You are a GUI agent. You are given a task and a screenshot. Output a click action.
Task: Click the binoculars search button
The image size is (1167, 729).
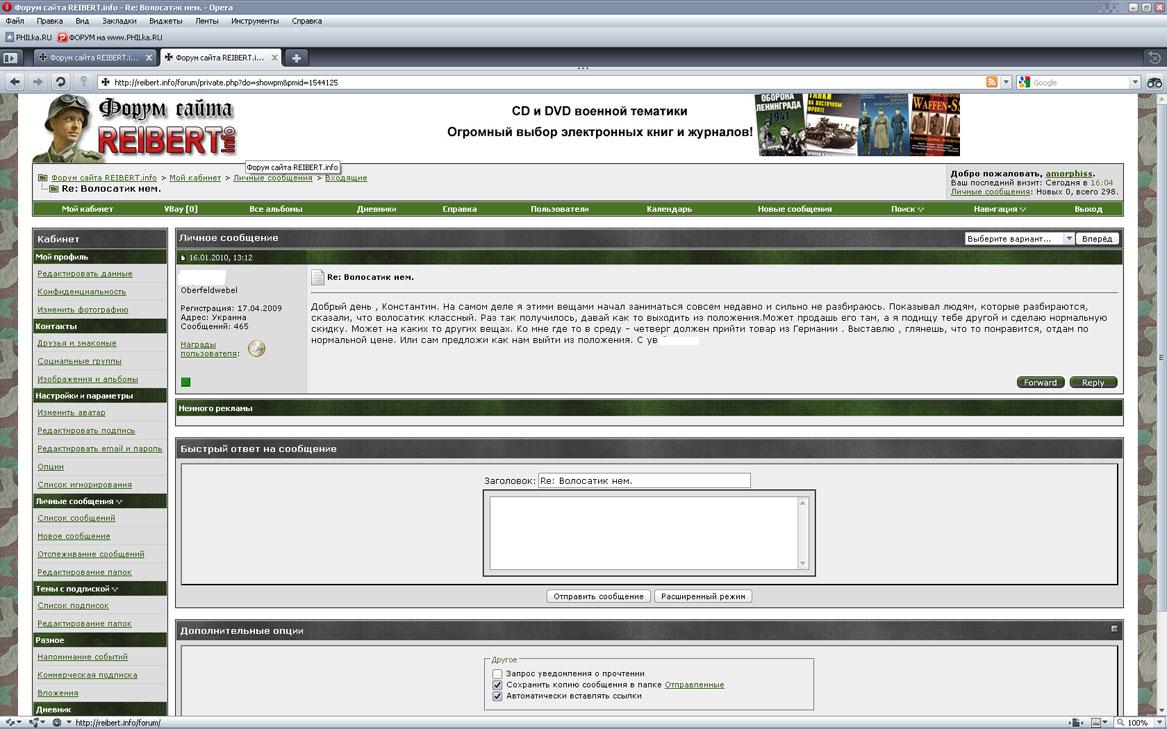[1154, 83]
